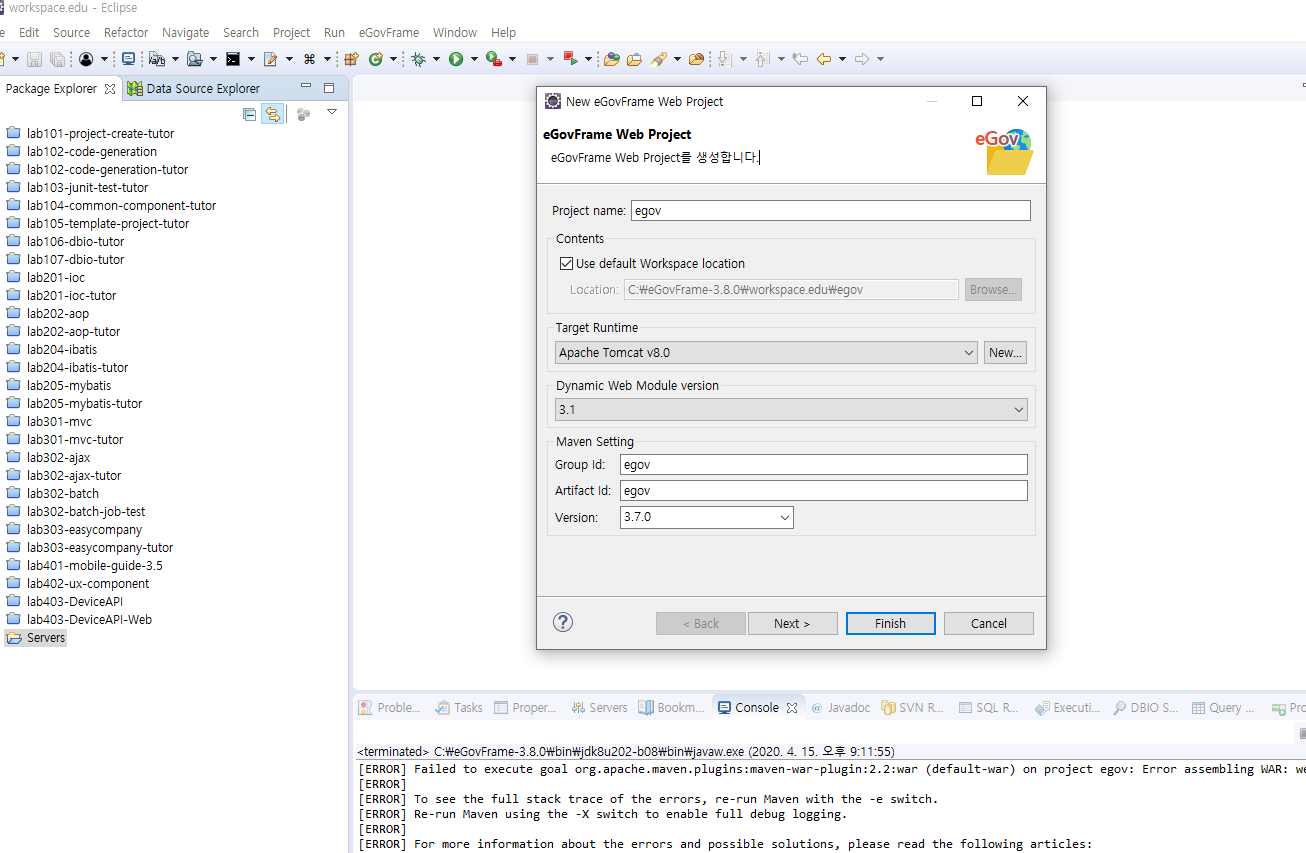
Task: Click the monitor screen toolbar icon
Action: click(128, 59)
